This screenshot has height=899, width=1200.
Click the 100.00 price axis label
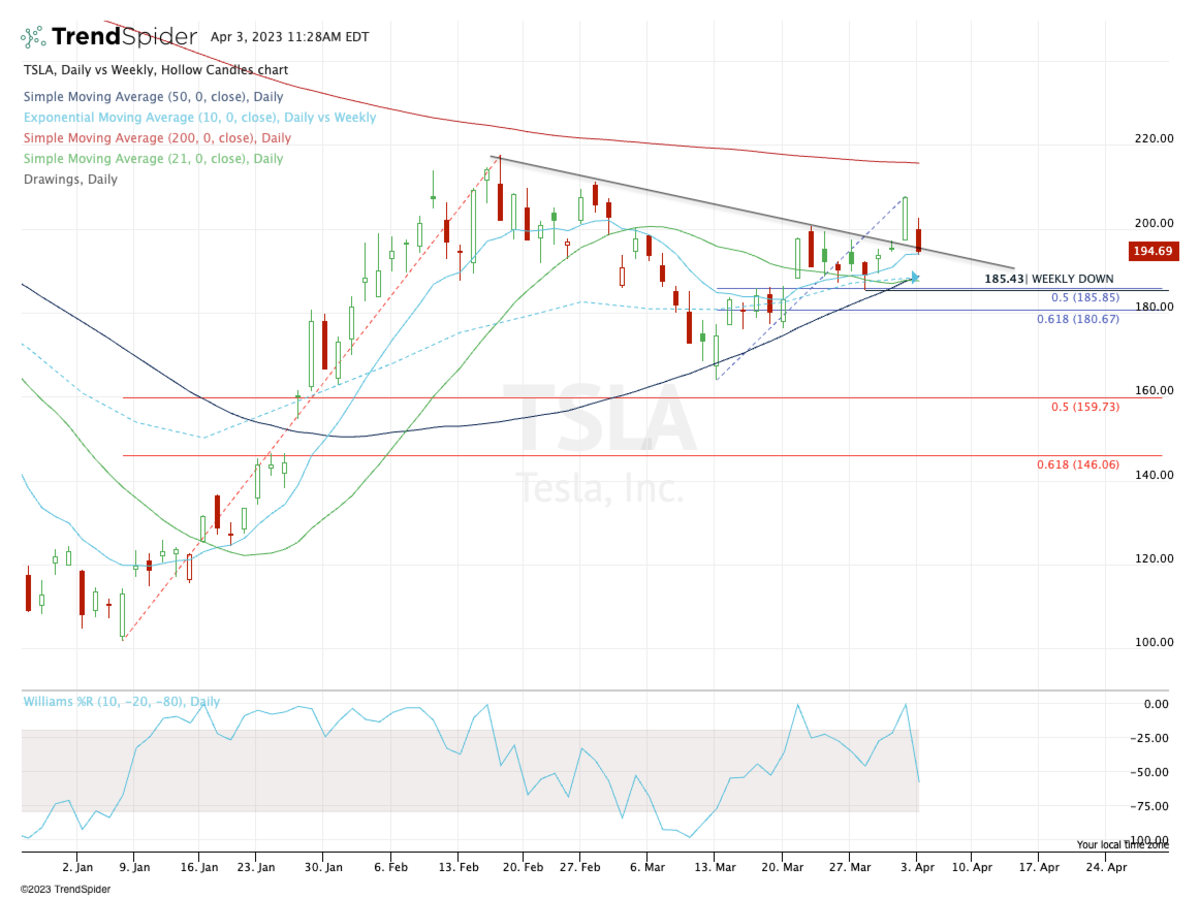(1153, 642)
